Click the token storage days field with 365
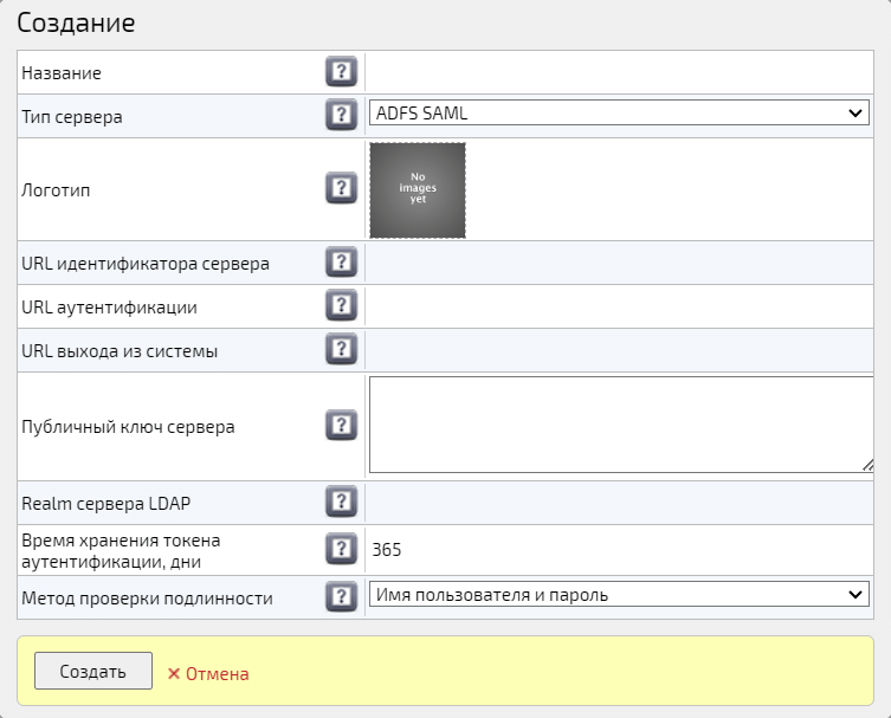 pyautogui.click(x=618, y=549)
